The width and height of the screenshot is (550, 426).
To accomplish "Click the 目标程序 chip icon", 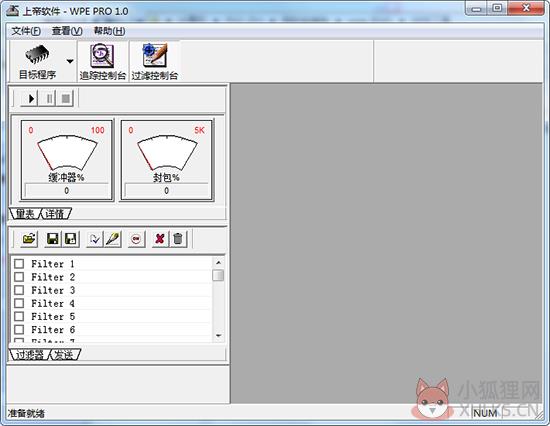I will point(37,55).
